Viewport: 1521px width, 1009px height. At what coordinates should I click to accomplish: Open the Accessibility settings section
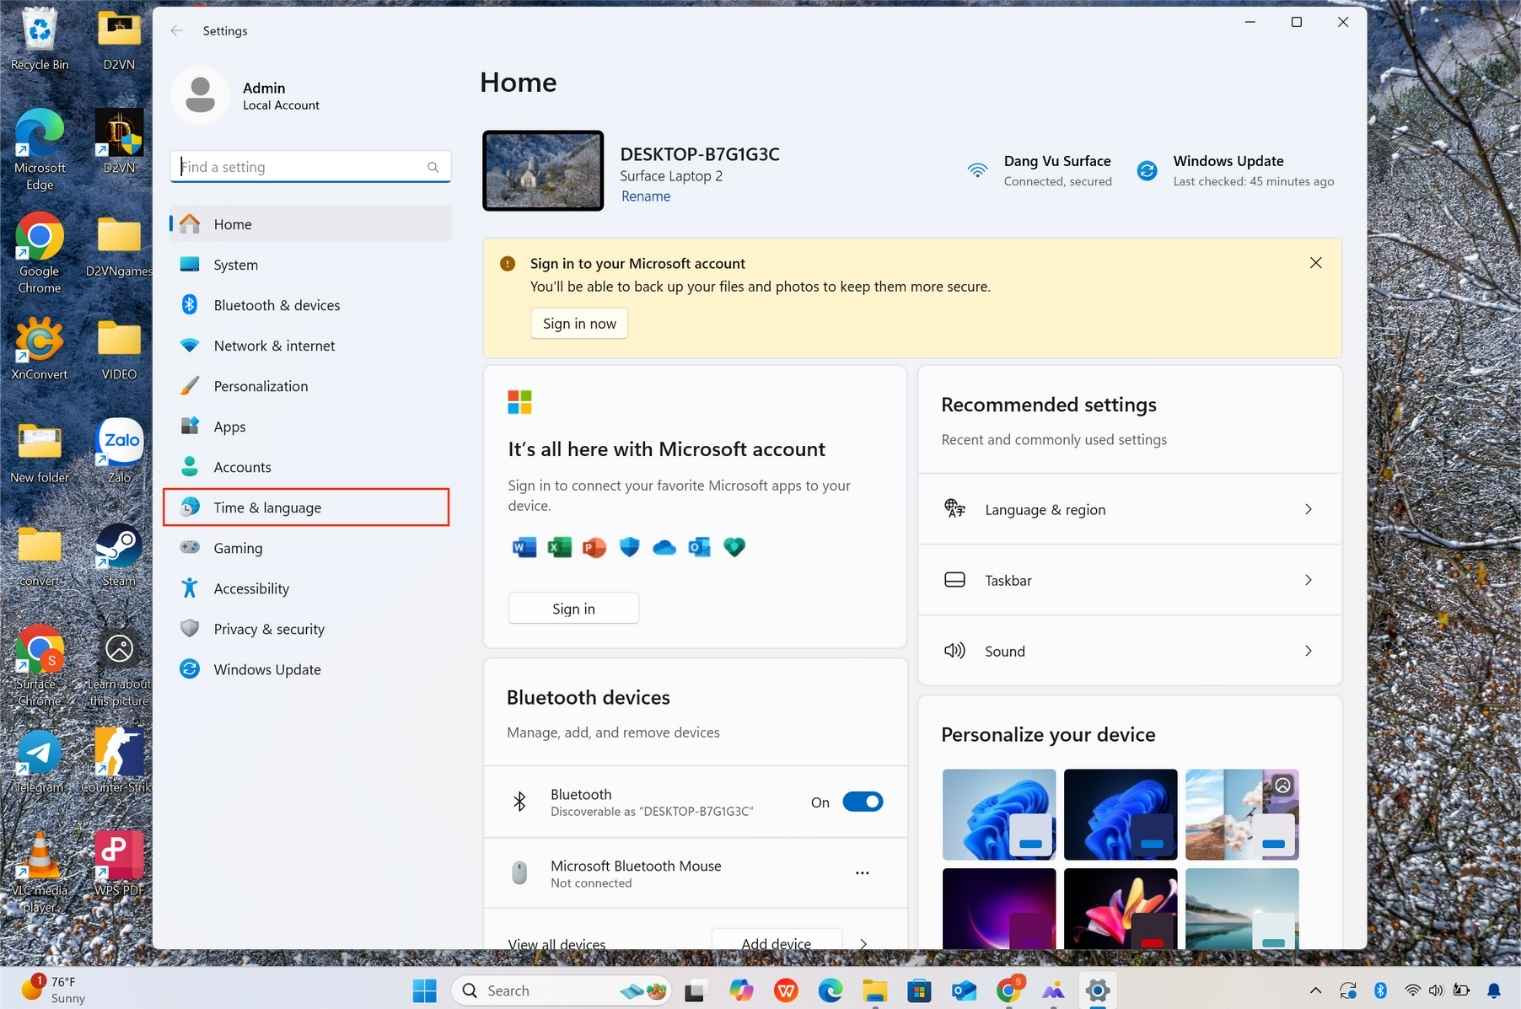[251, 588]
